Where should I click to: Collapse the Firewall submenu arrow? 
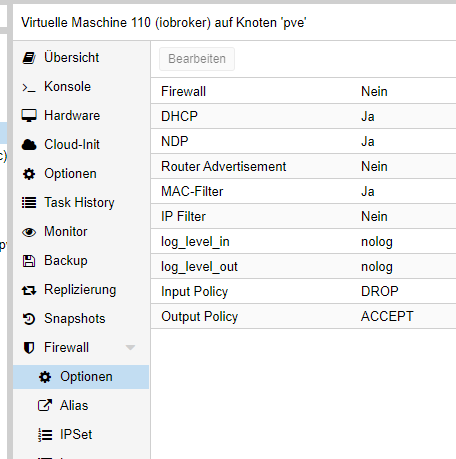pyautogui.click(x=130, y=348)
